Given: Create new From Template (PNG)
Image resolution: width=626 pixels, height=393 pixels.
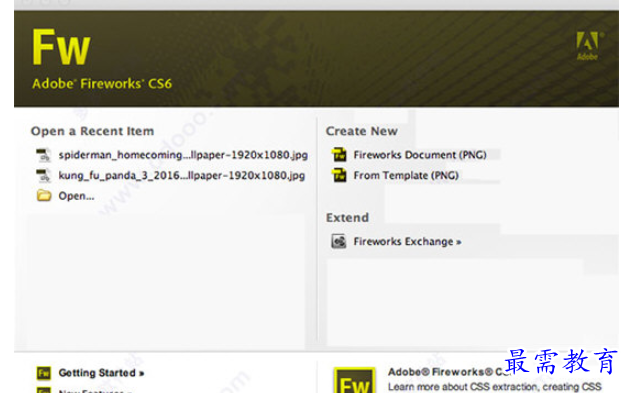Looking at the screenshot, I should 406,175.
